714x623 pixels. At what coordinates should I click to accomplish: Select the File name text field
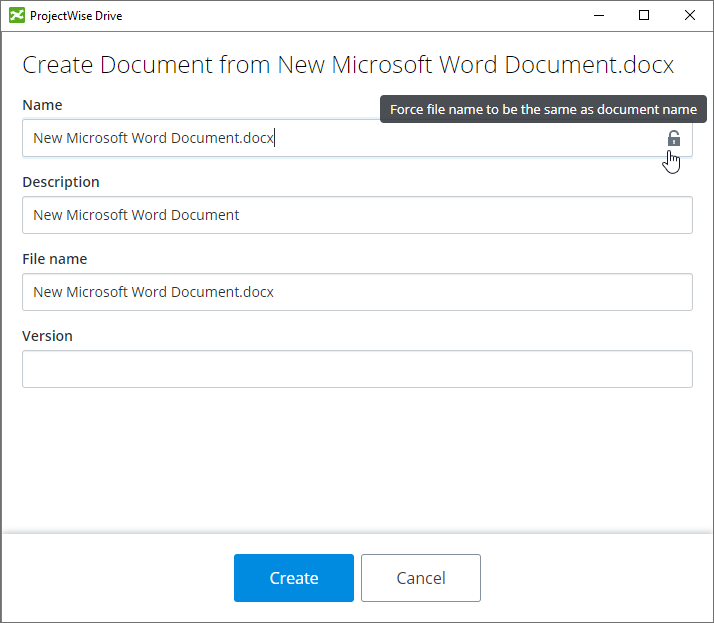[357, 292]
